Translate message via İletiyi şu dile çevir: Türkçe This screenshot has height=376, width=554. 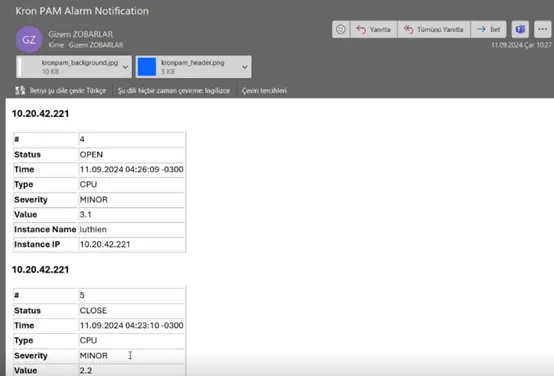[x=68, y=91]
